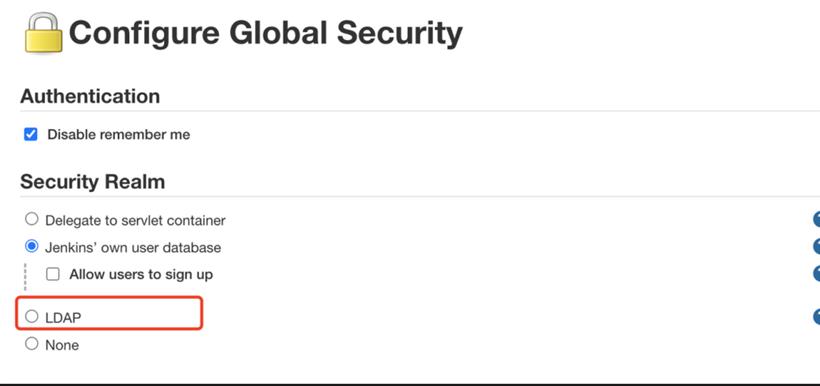This screenshot has height=386, width=820.
Task: Open help for Jenkins' own user database
Action: (816, 246)
